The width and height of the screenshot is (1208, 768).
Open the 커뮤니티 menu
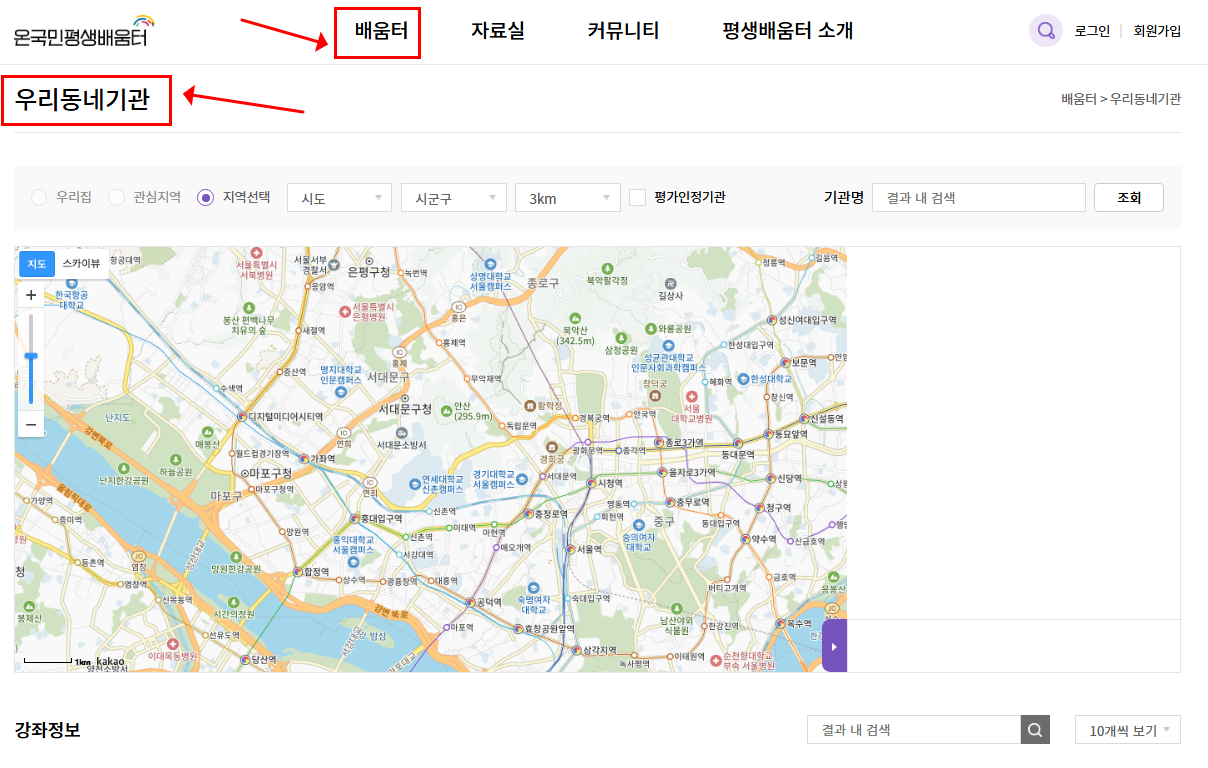623,31
